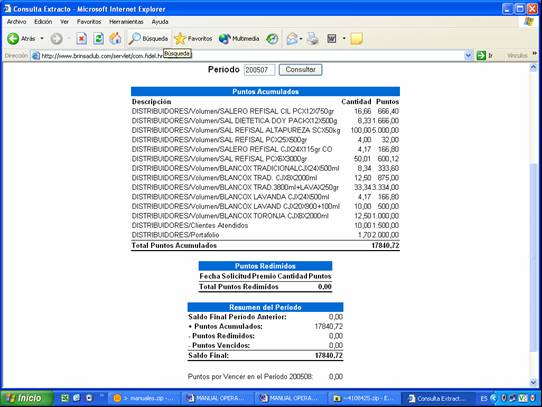Click the Consultar button
Screen dimensions: 542x407
(x=300, y=70)
